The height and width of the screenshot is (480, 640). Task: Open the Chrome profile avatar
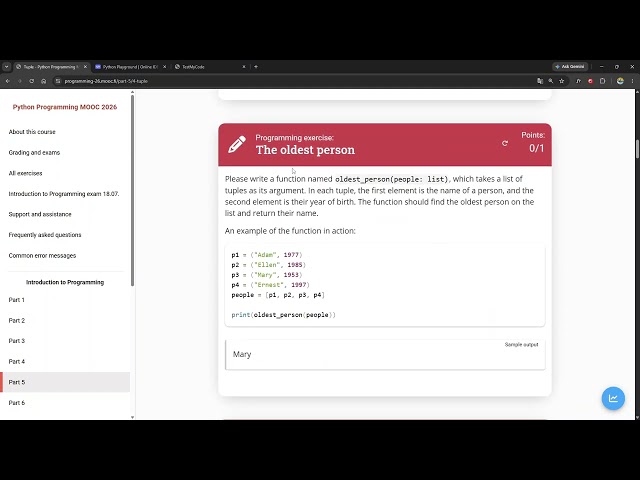tap(620, 81)
